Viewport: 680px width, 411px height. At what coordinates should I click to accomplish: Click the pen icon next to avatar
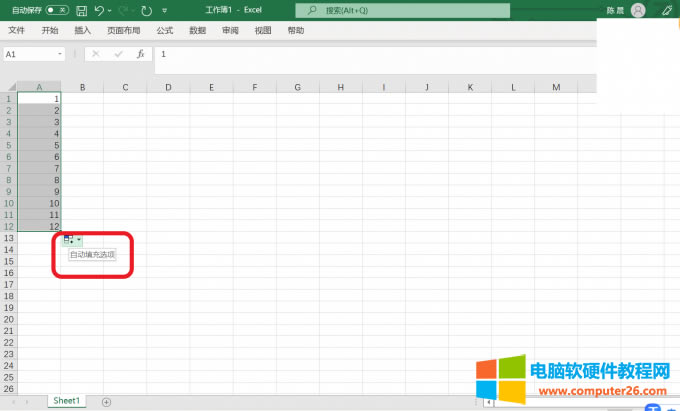coord(667,10)
